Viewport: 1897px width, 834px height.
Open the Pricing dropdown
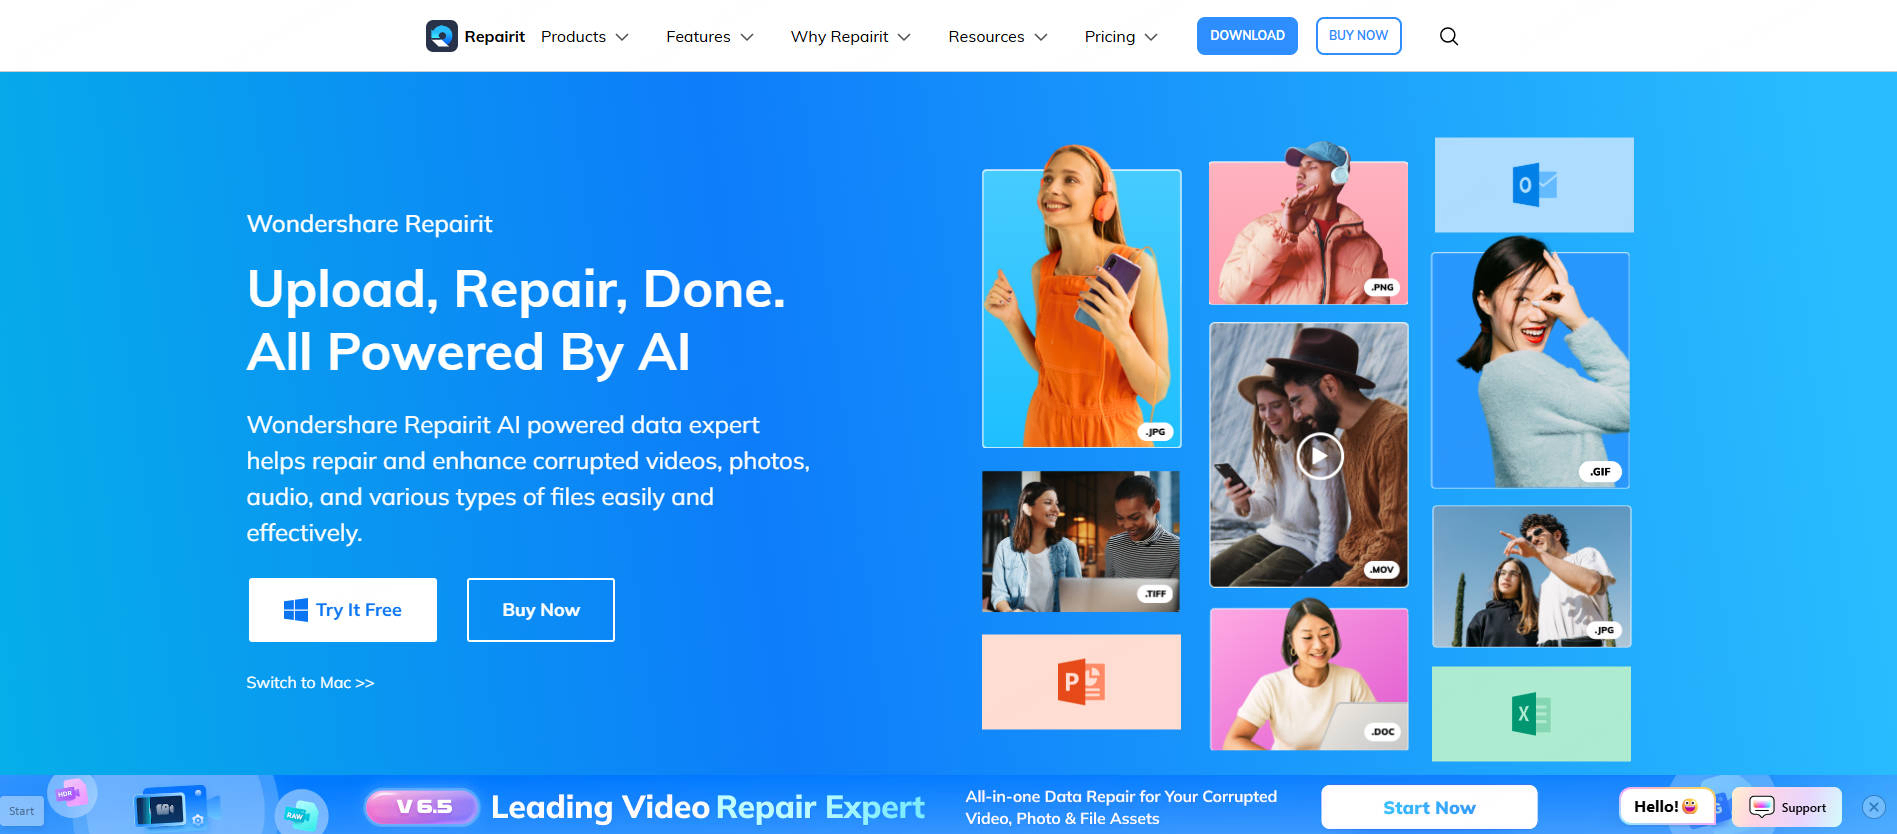tap(1120, 37)
